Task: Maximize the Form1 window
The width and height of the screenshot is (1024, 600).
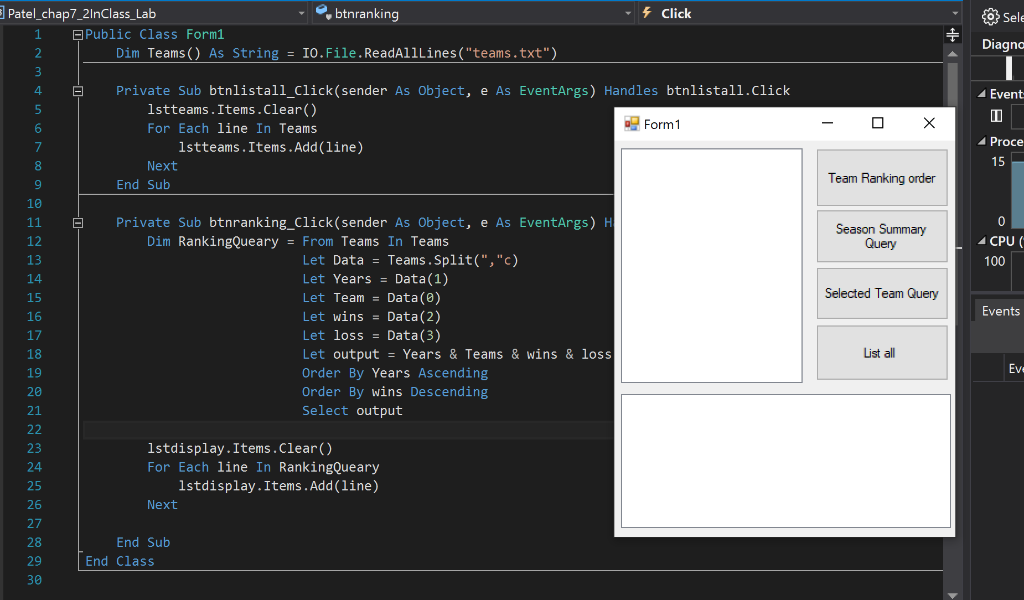Action: point(878,123)
